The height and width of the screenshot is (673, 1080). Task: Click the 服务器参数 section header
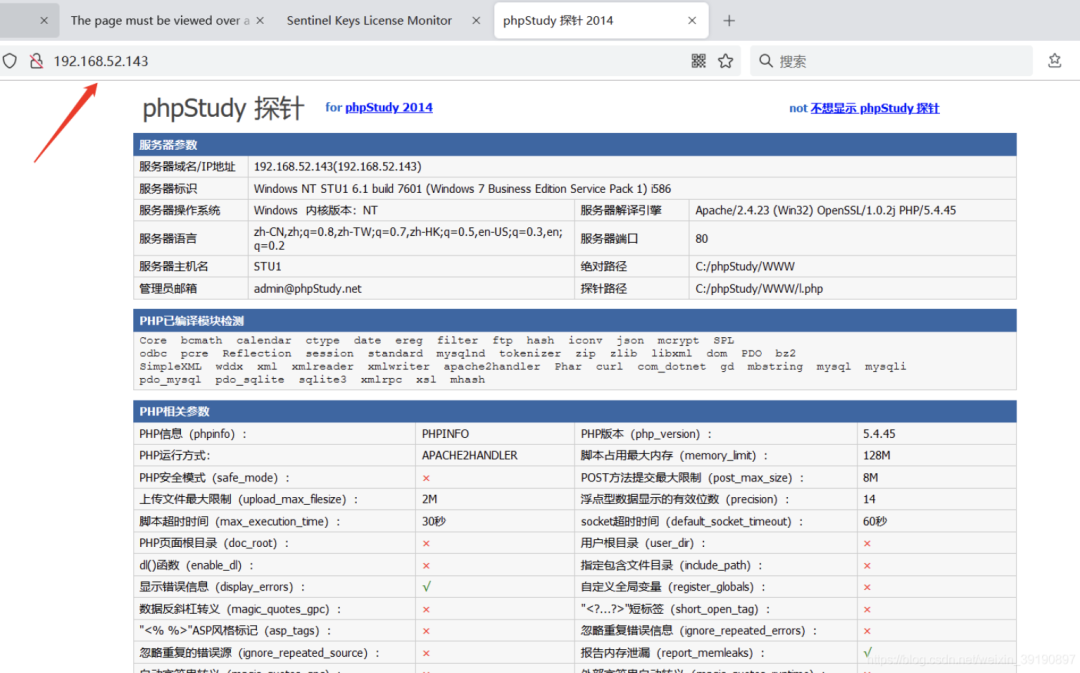pyautogui.click(x=574, y=145)
